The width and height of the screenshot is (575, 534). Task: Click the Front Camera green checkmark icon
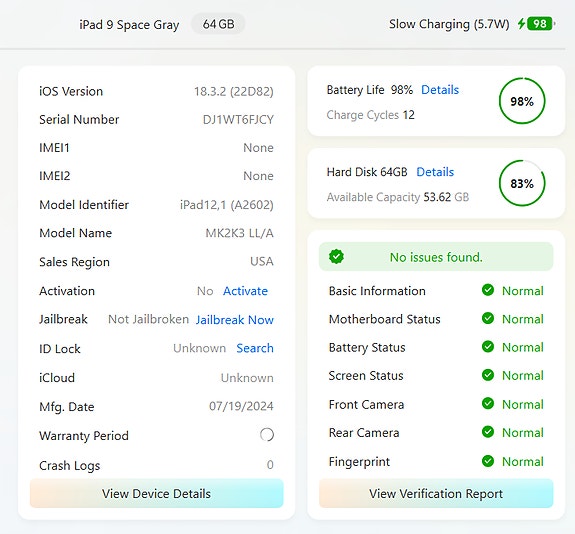pyautogui.click(x=488, y=403)
